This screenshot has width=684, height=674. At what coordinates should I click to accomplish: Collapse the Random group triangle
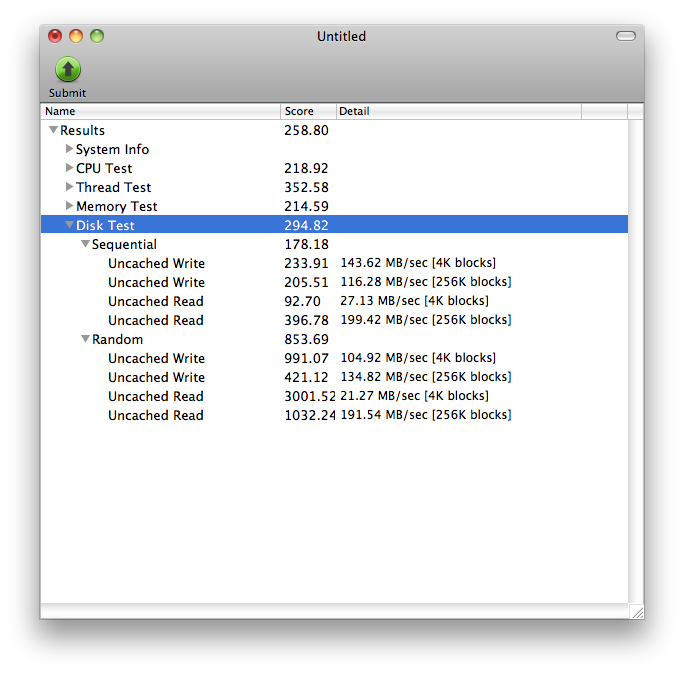(x=85, y=339)
